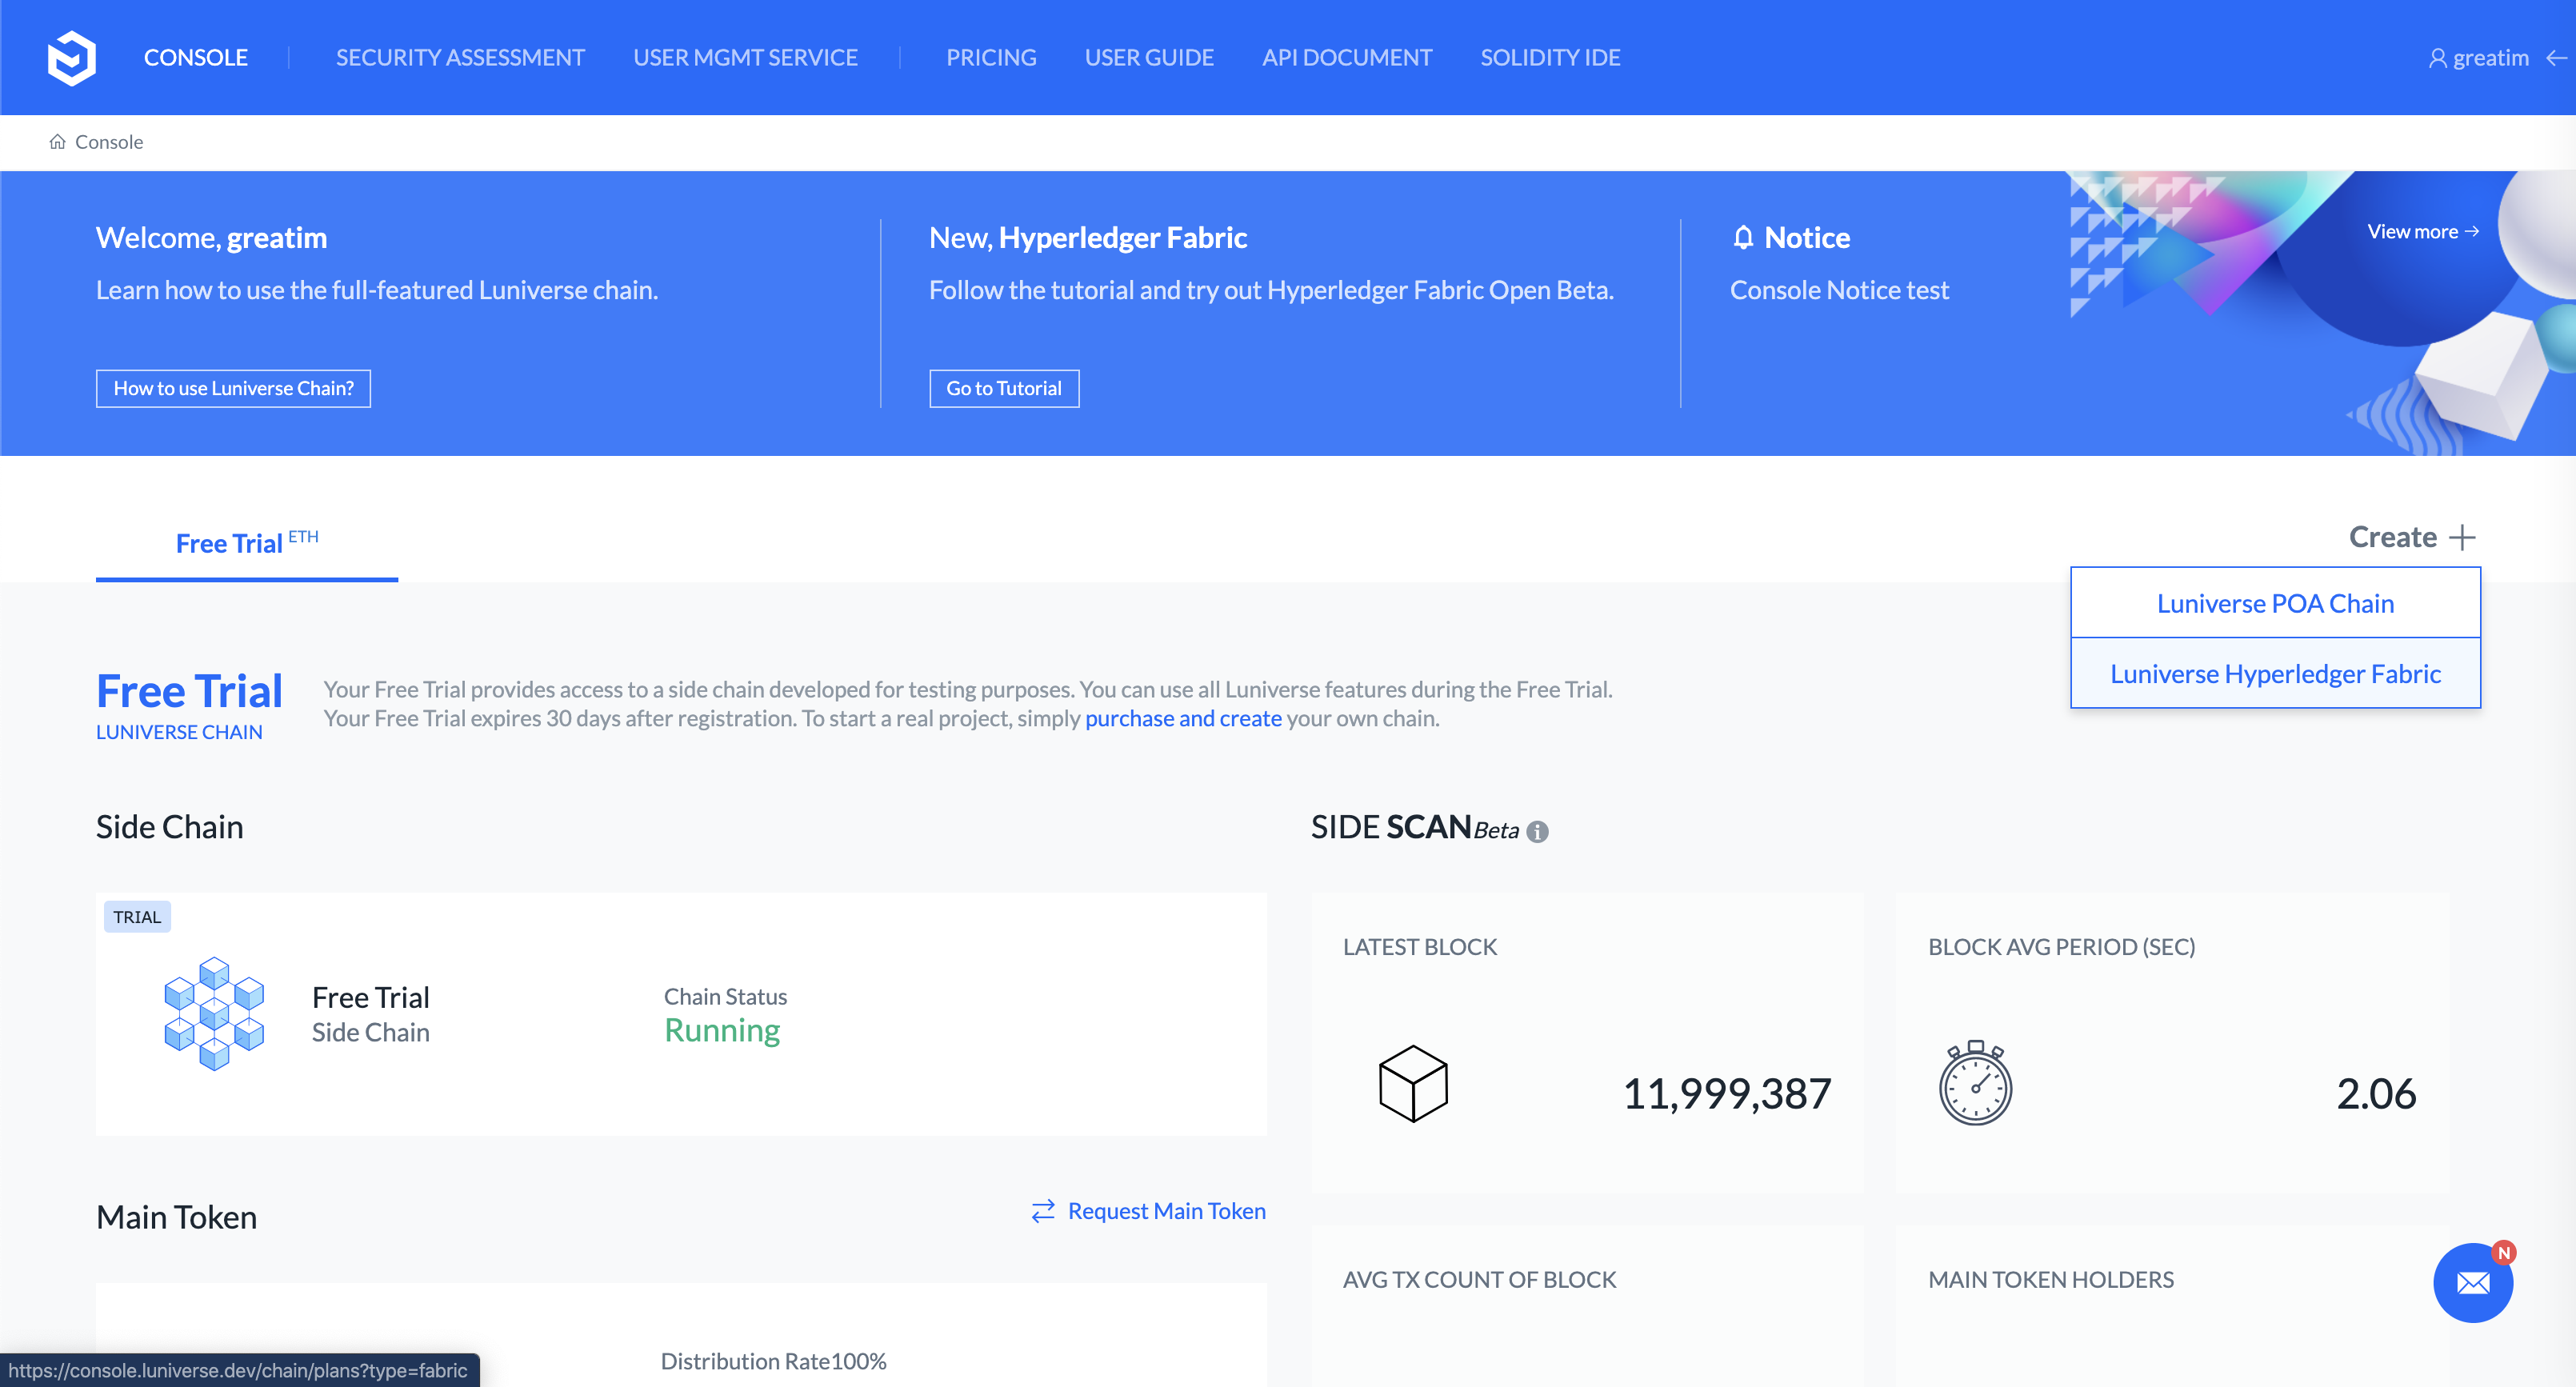Screen dimensions: 2576x1387
Task: Open the chat mail bubble icon
Action: (2472, 1282)
